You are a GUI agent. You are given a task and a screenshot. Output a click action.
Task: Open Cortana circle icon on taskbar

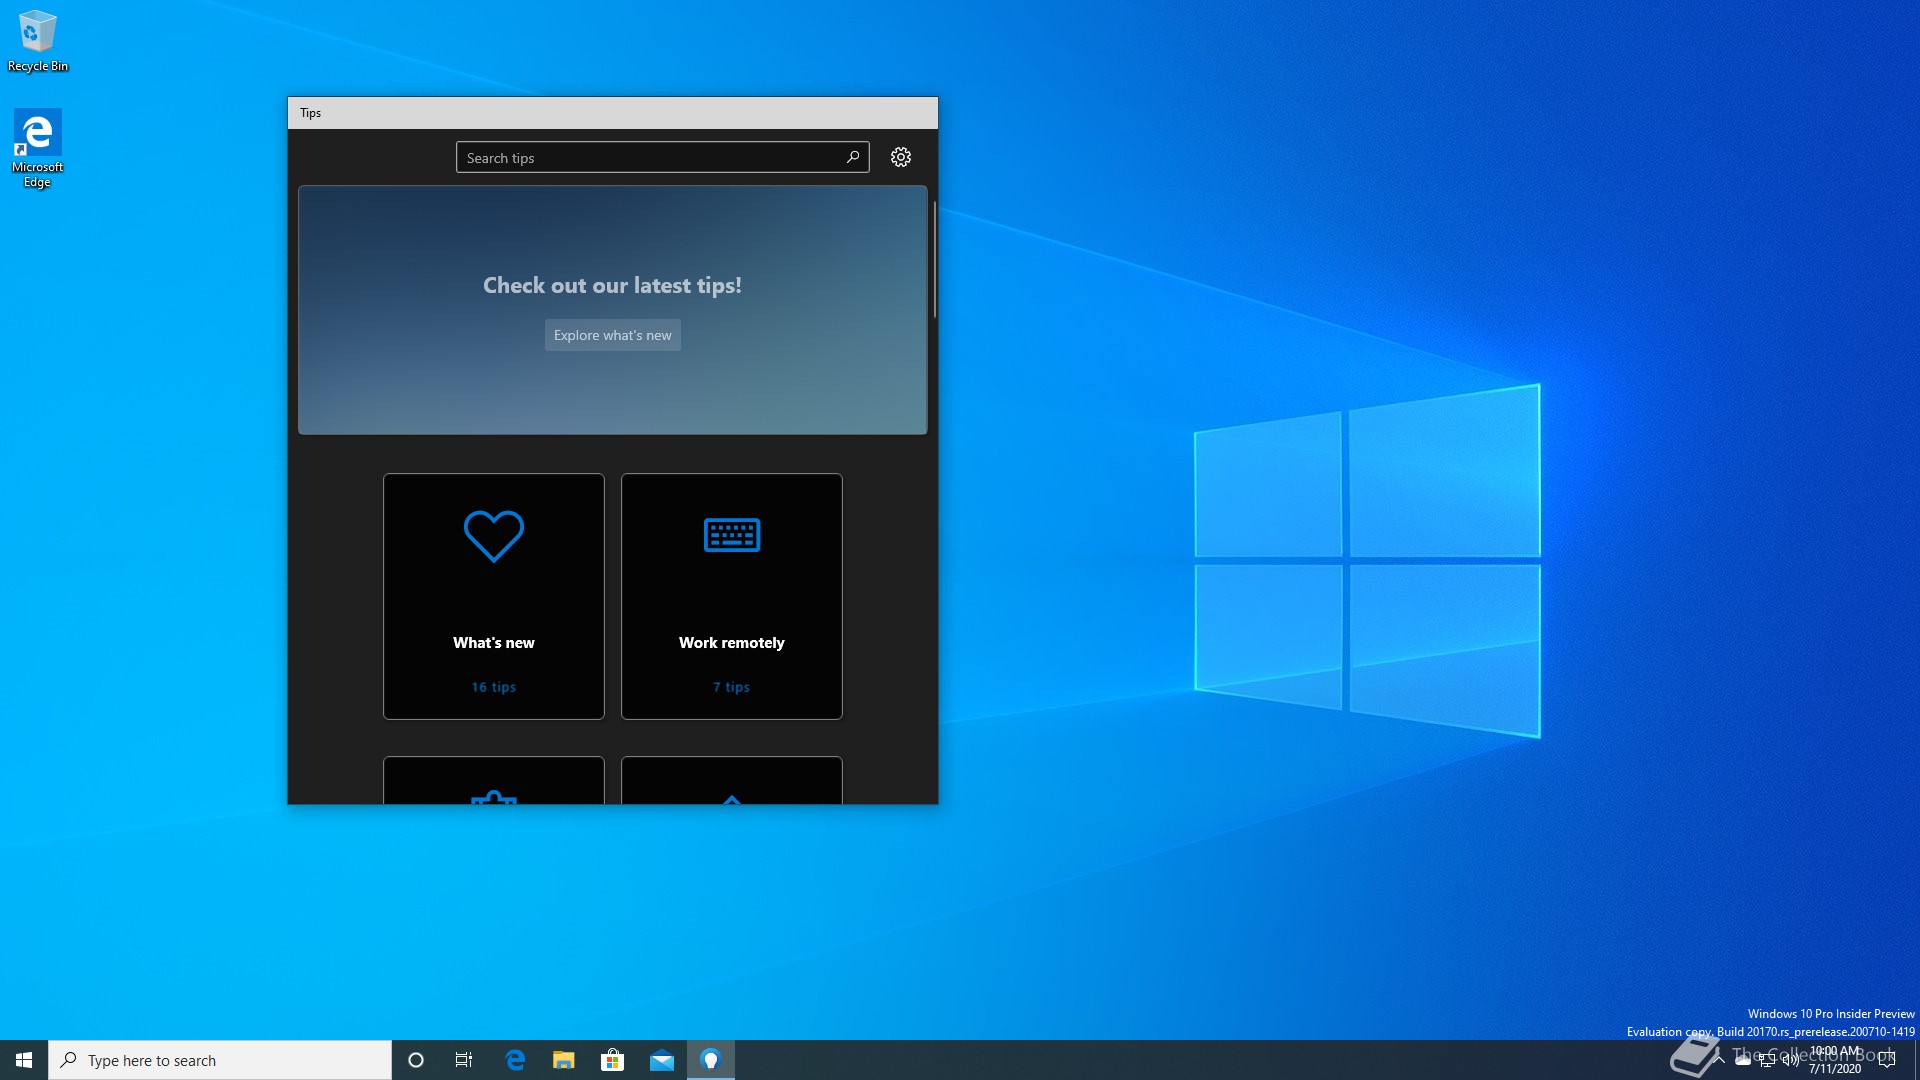(x=416, y=1060)
